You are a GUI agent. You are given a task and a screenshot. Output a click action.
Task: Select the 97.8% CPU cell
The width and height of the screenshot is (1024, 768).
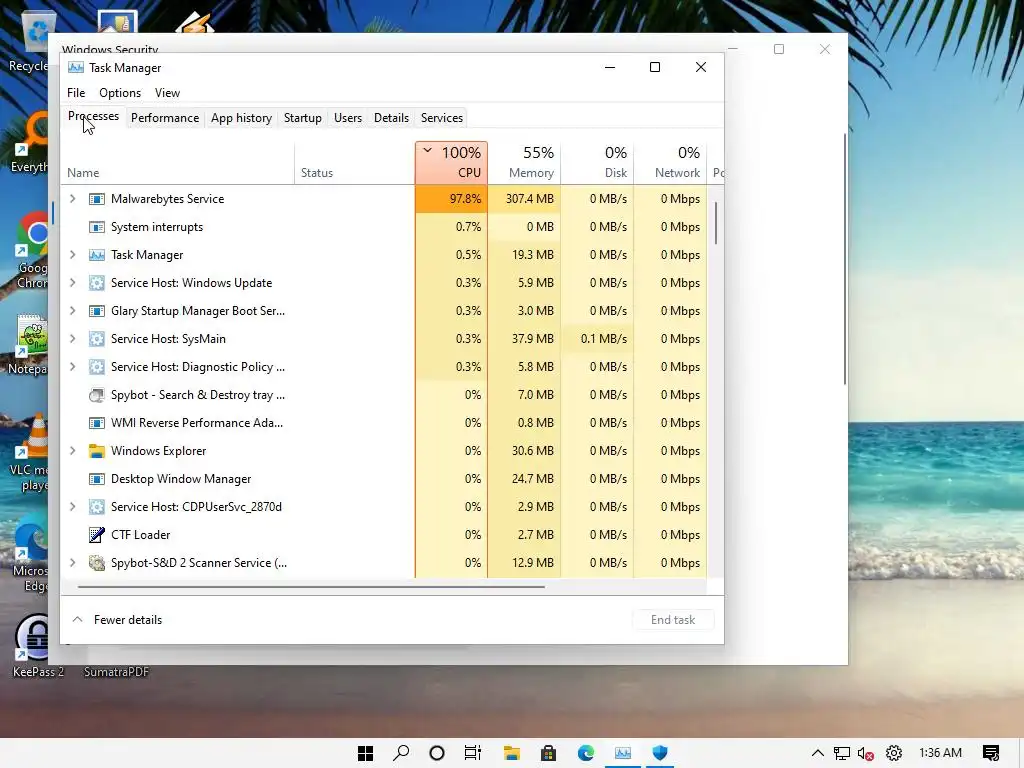[451, 199]
